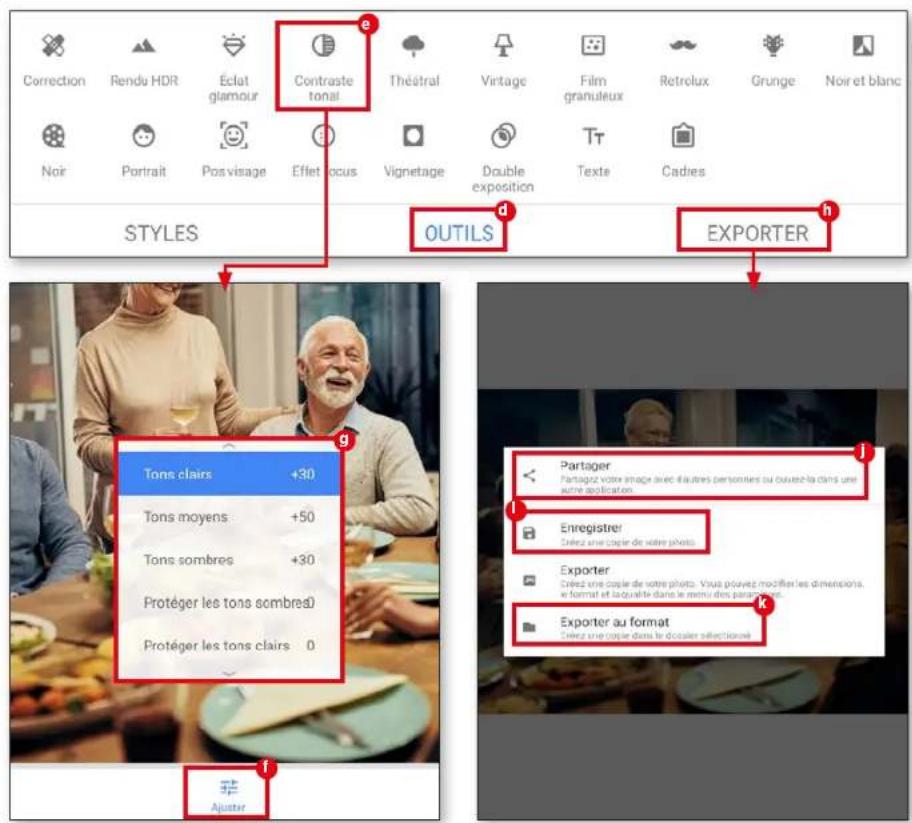This screenshot has height=823, width=912.
Task: Open the Double exposition tool
Action: pos(503,158)
